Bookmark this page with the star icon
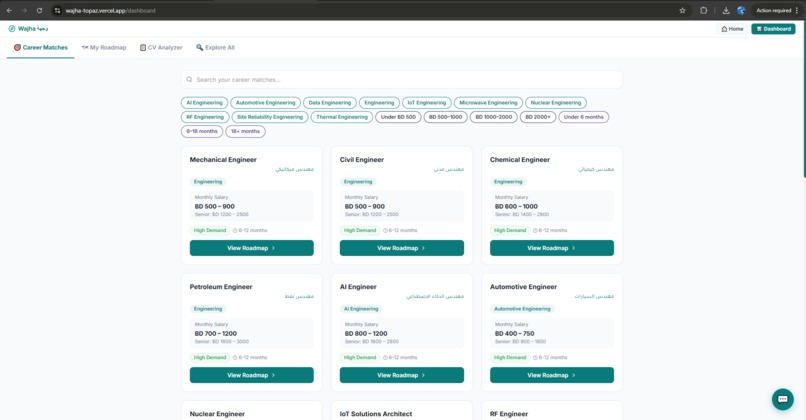The image size is (806, 420). 682,10
